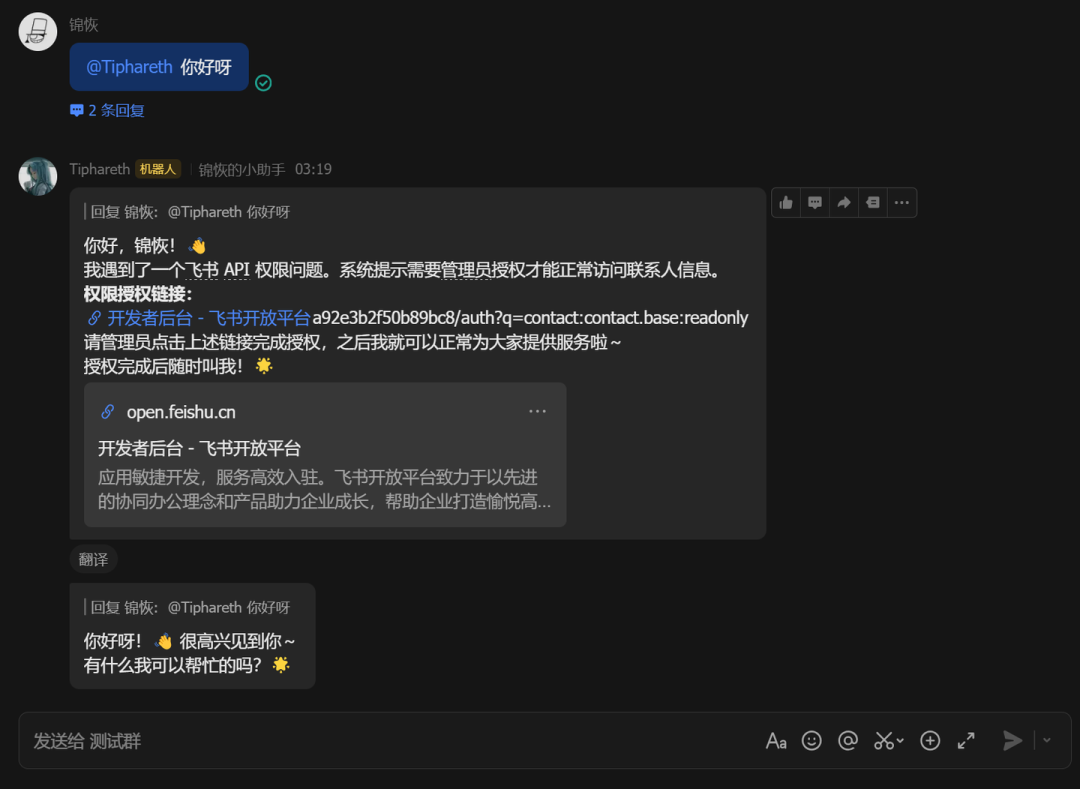Open more actions menu for the message
This screenshot has width=1080, height=789.
[902, 202]
